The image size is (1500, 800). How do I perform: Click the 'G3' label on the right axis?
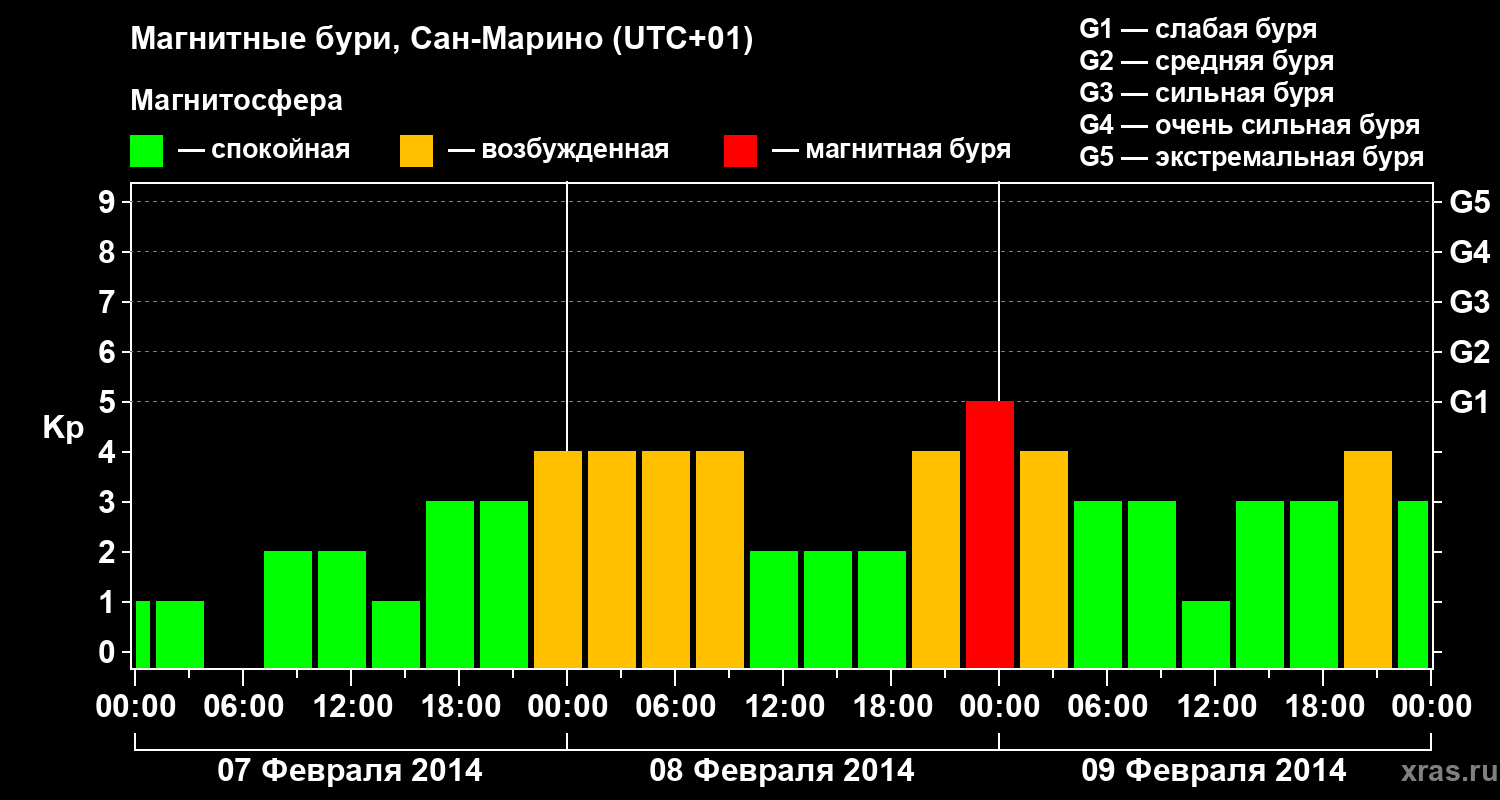pyautogui.click(x=1469, y=303)
